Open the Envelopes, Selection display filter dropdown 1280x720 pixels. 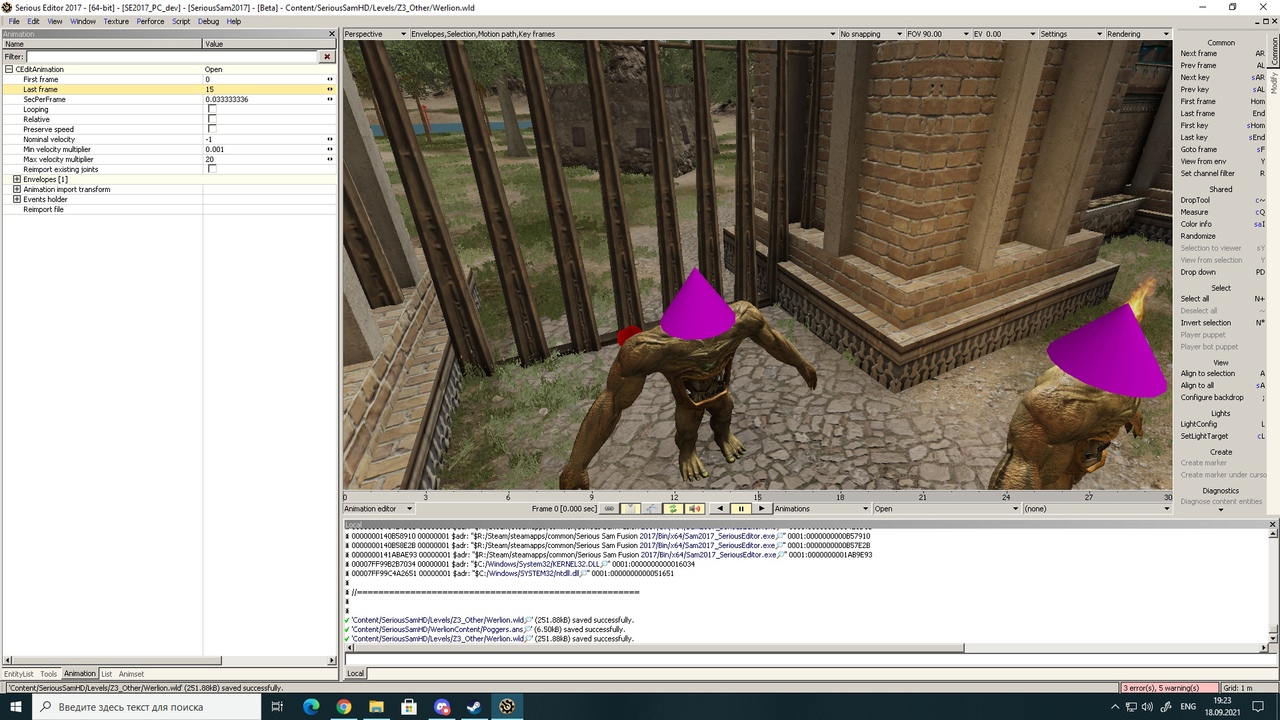[x=623, y=34]
